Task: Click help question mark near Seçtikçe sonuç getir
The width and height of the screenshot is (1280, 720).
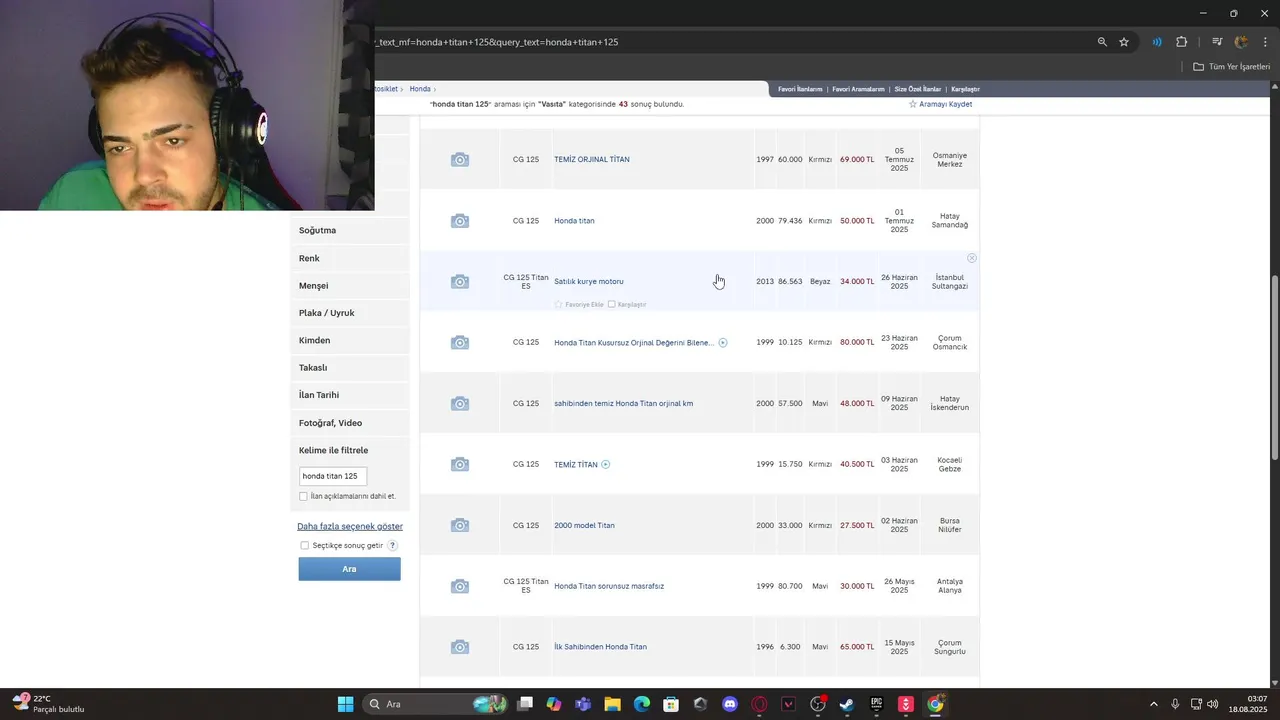Action: coord(392,545)
